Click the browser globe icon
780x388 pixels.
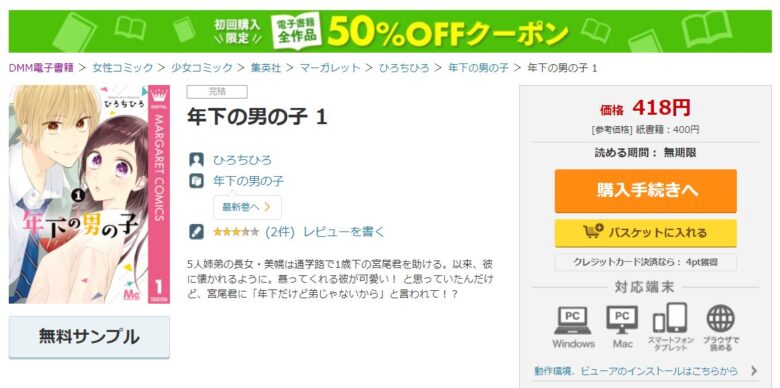click(721, 319)
